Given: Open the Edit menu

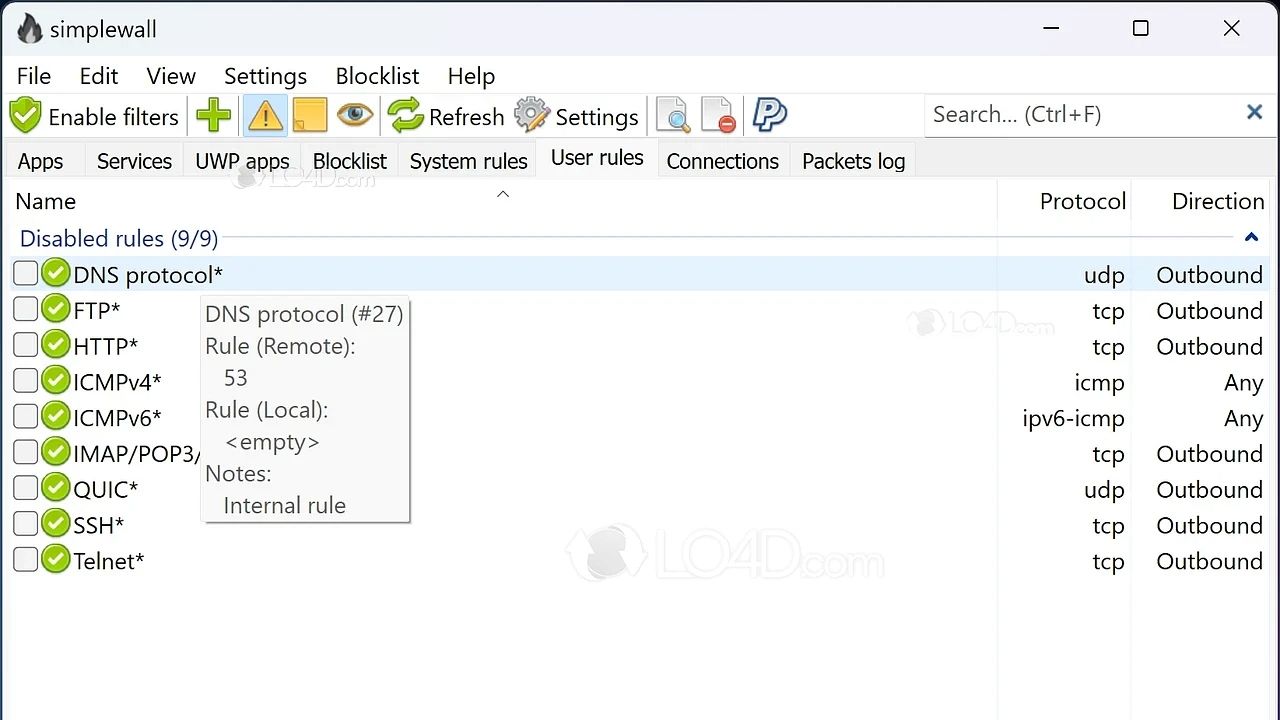Looking at the screenshot, I should point(99,76).
